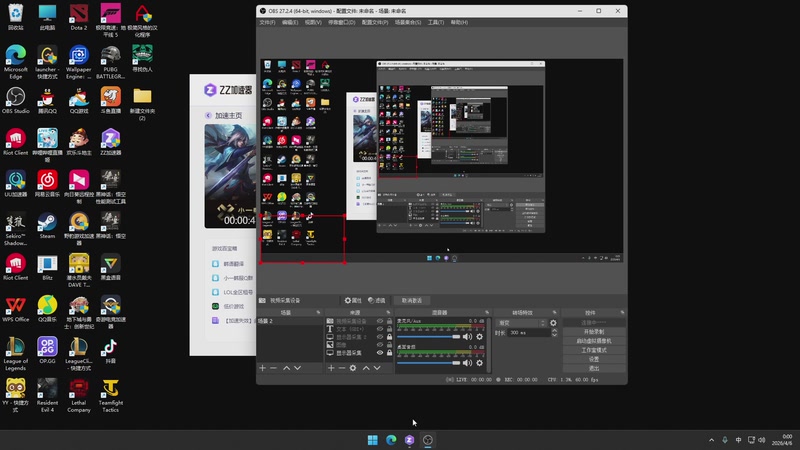The height and width of the screenshot is (450, 800).
Task: Open Lethal Company desktop shortcut
Action: (79, 395)
